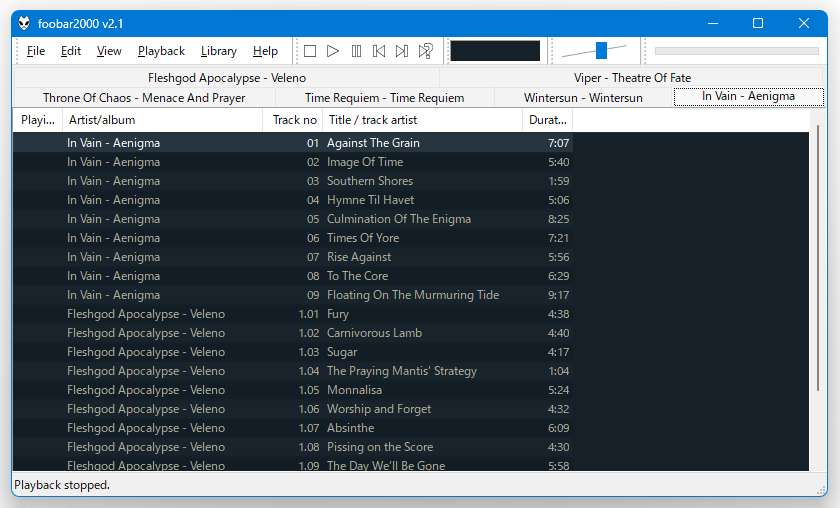Click duration 8:25 in the playlist

point(558,219)
